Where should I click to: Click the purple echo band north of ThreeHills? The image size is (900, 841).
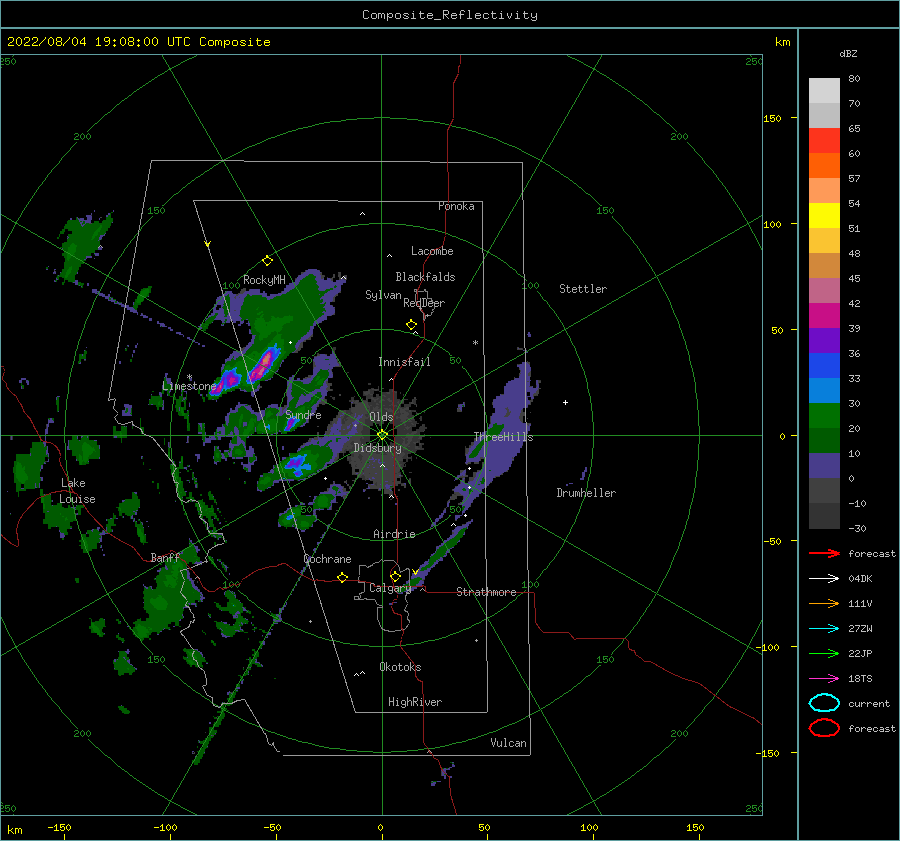point(514,402)
